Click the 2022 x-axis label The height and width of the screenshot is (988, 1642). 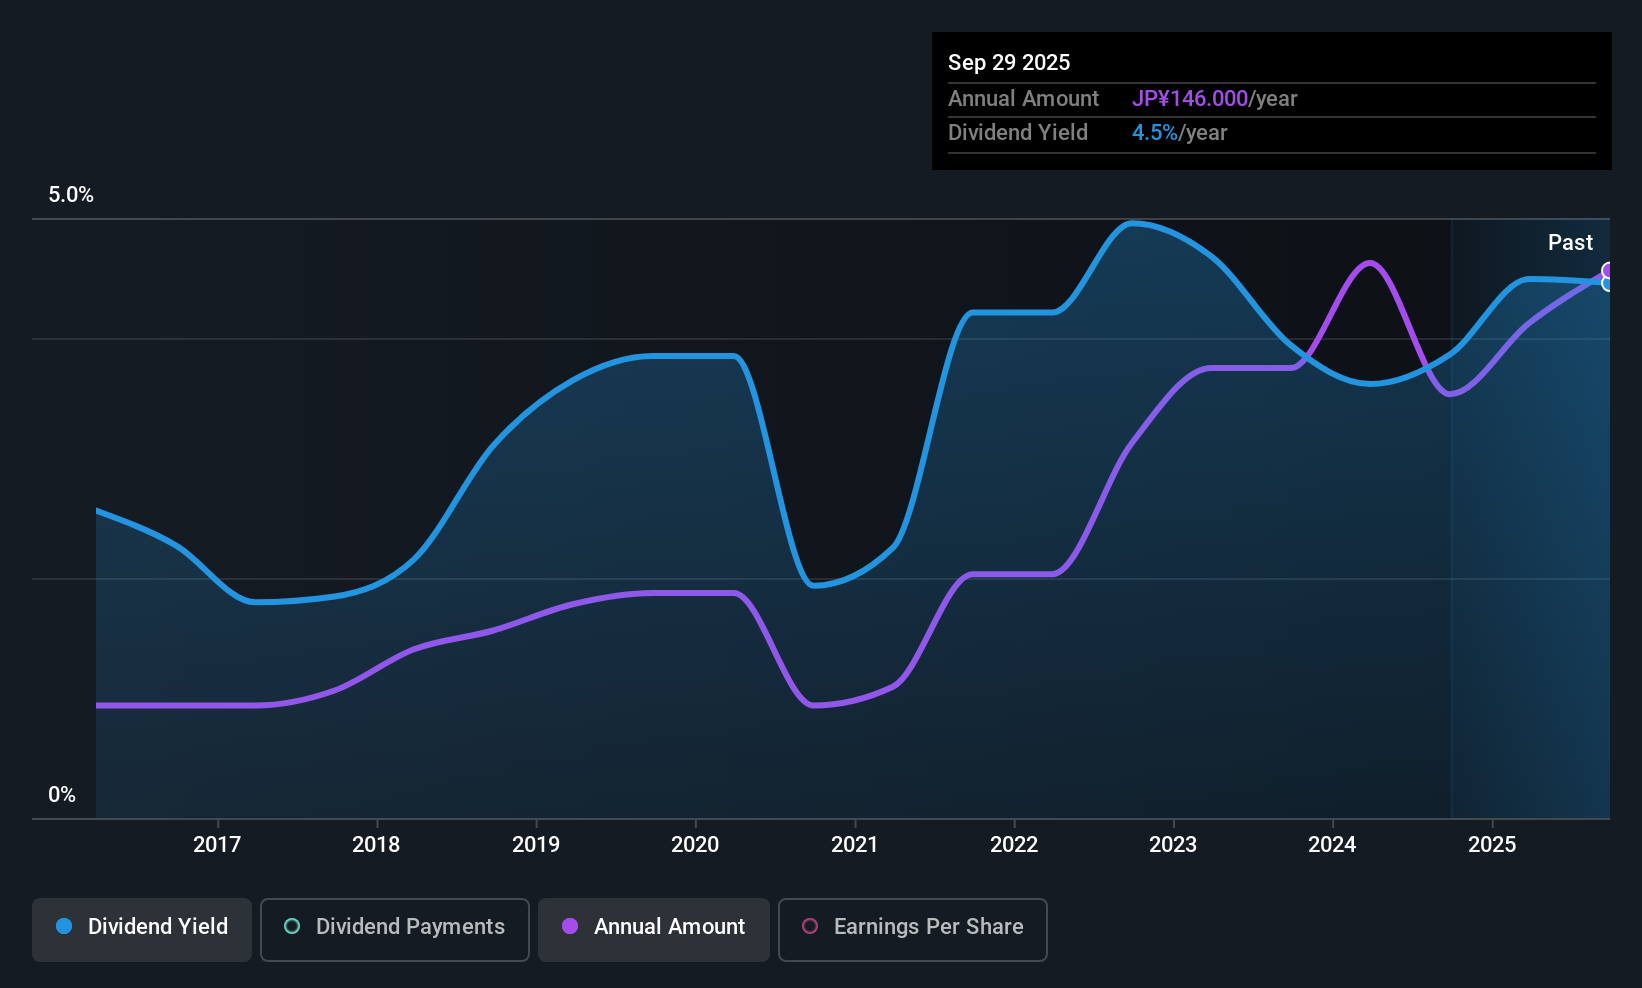pyautogui.click(x=1014, y=845)
